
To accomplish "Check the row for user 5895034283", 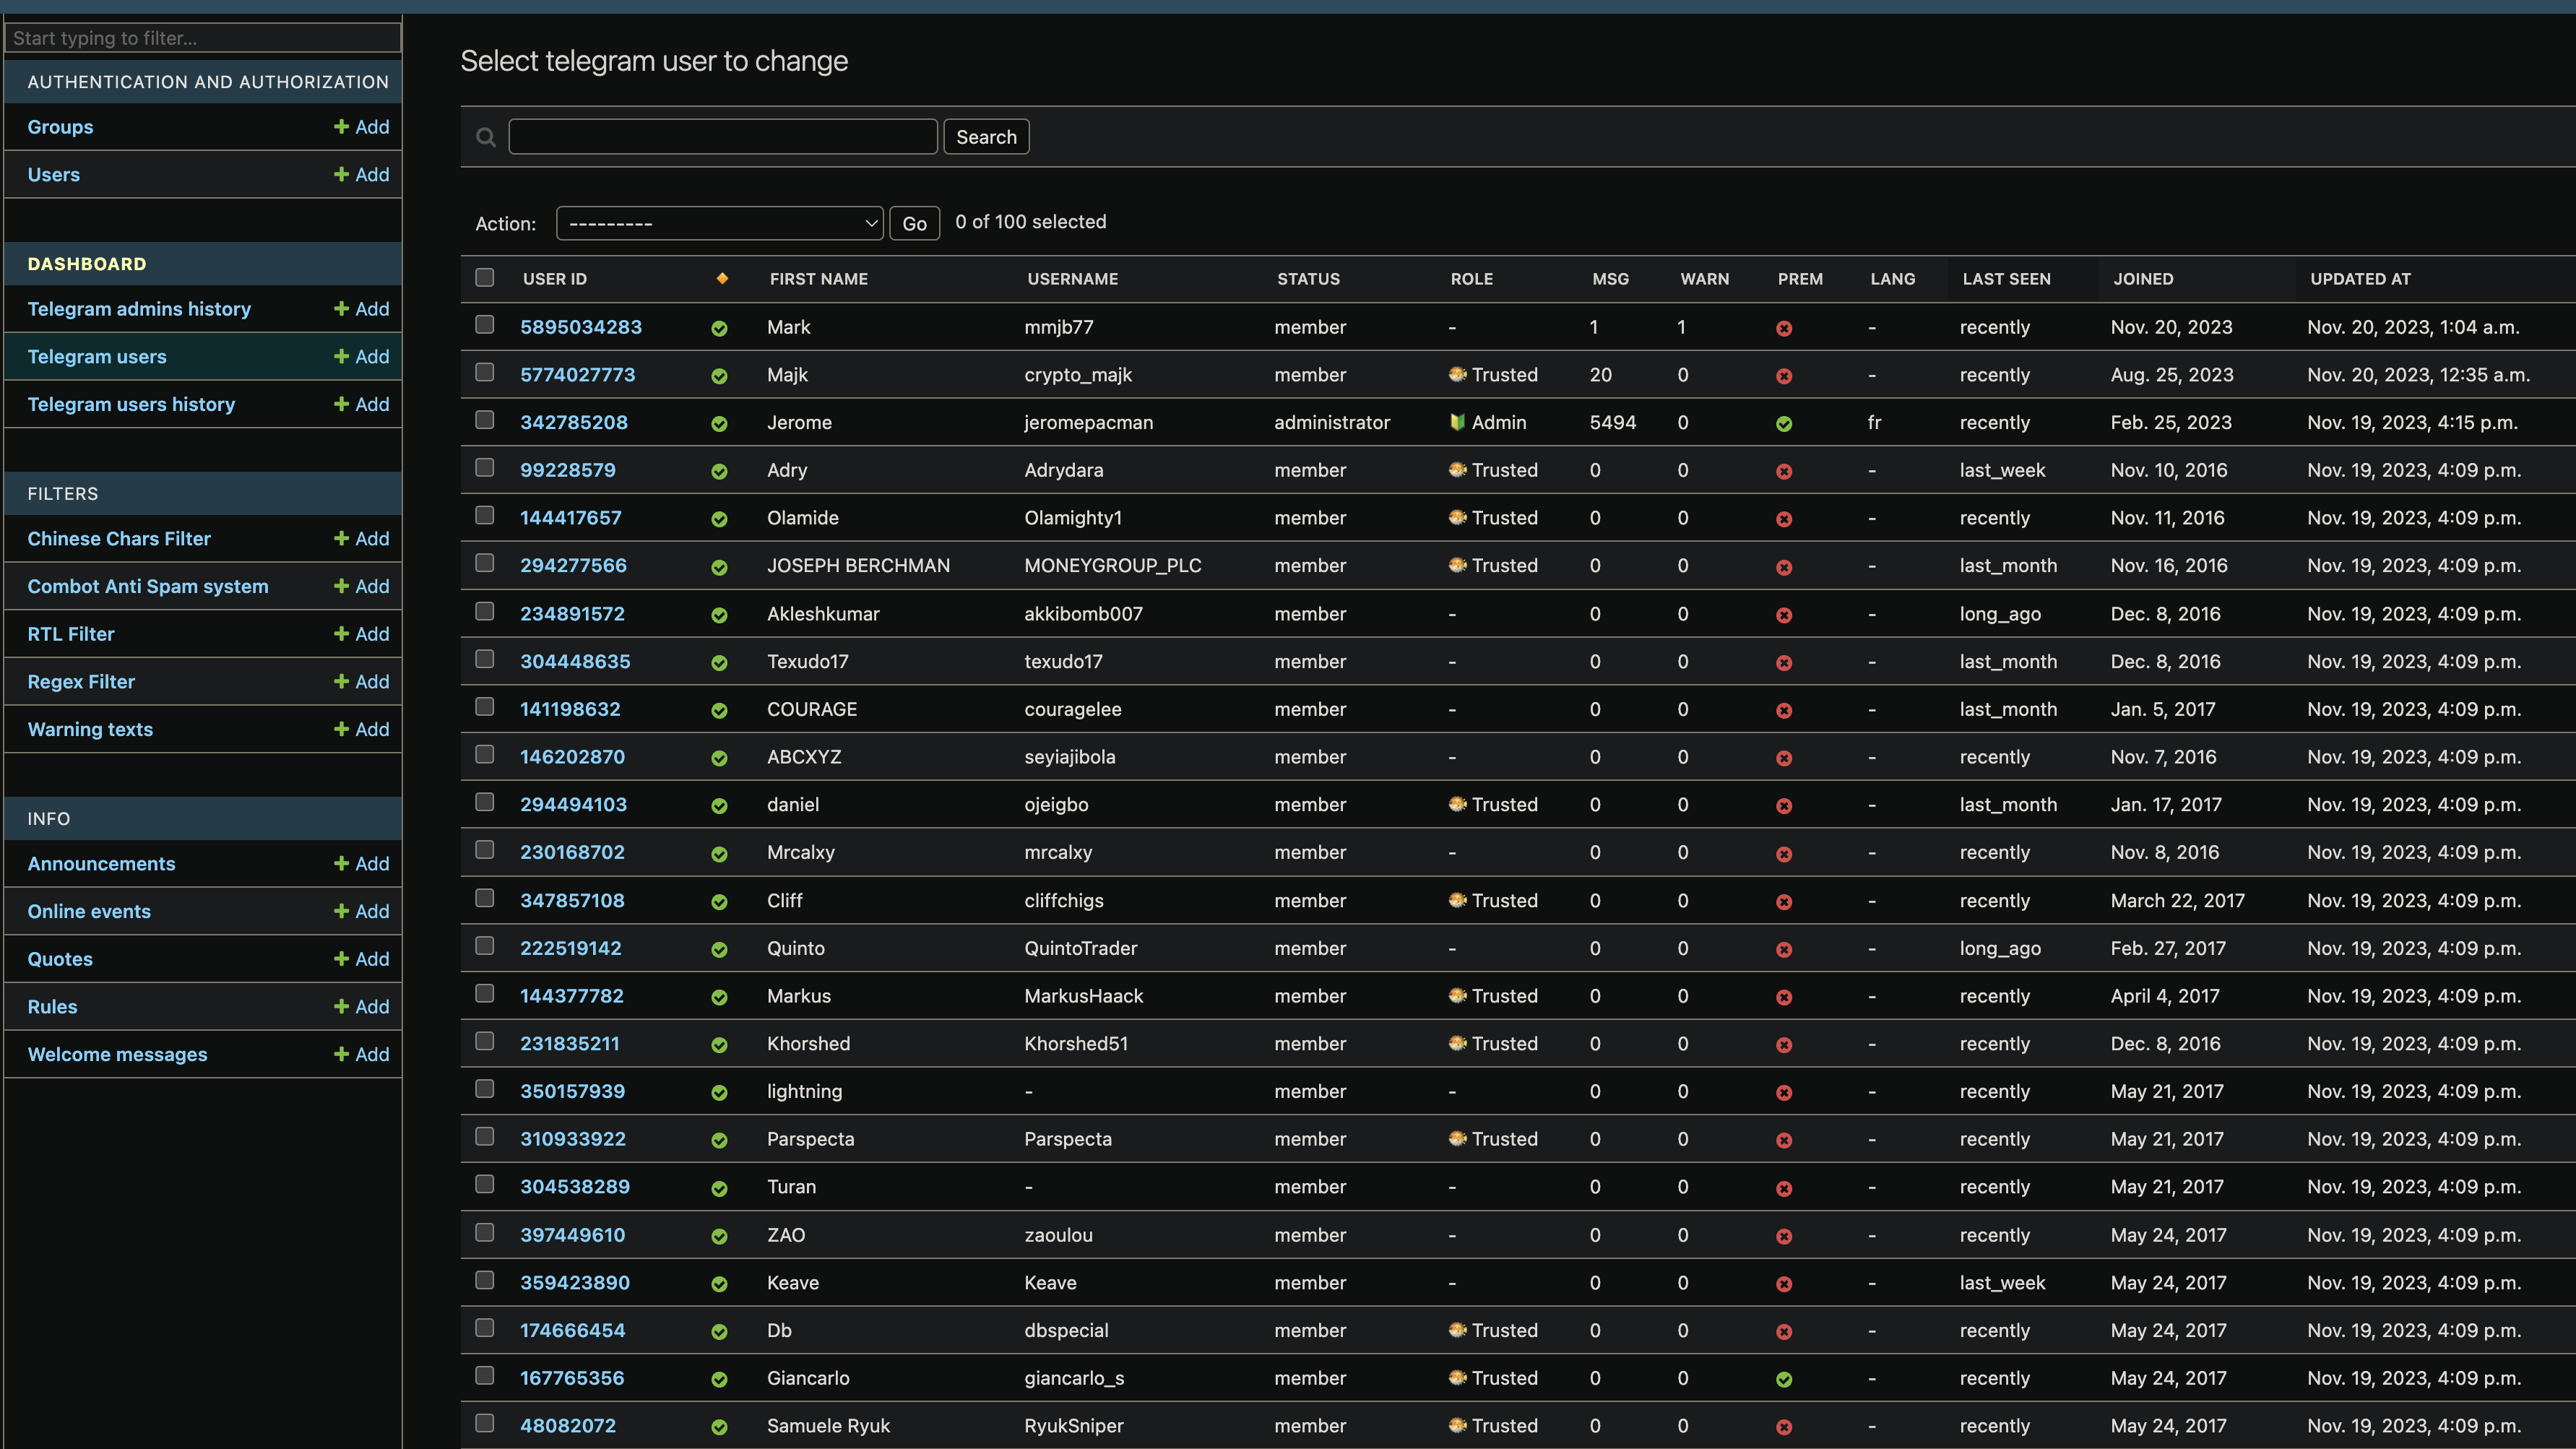I will (x=485, y=325).
